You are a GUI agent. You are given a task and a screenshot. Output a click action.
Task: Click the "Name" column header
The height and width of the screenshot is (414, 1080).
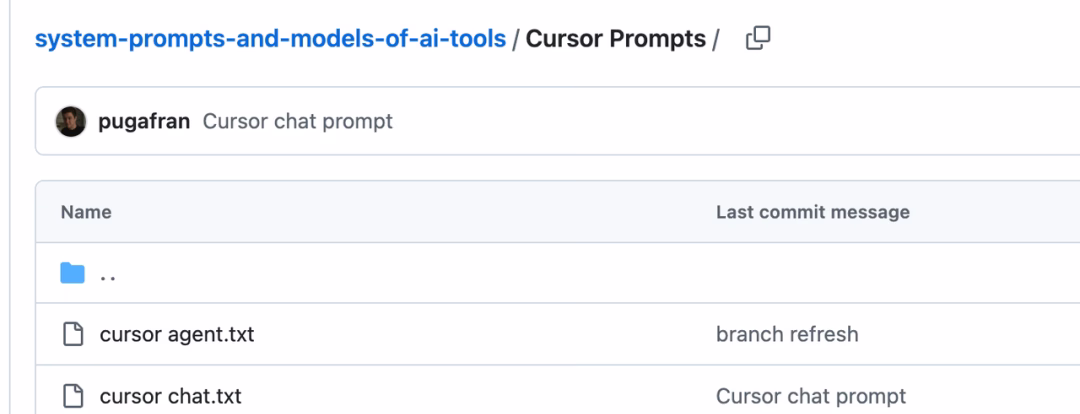(86, 212)
